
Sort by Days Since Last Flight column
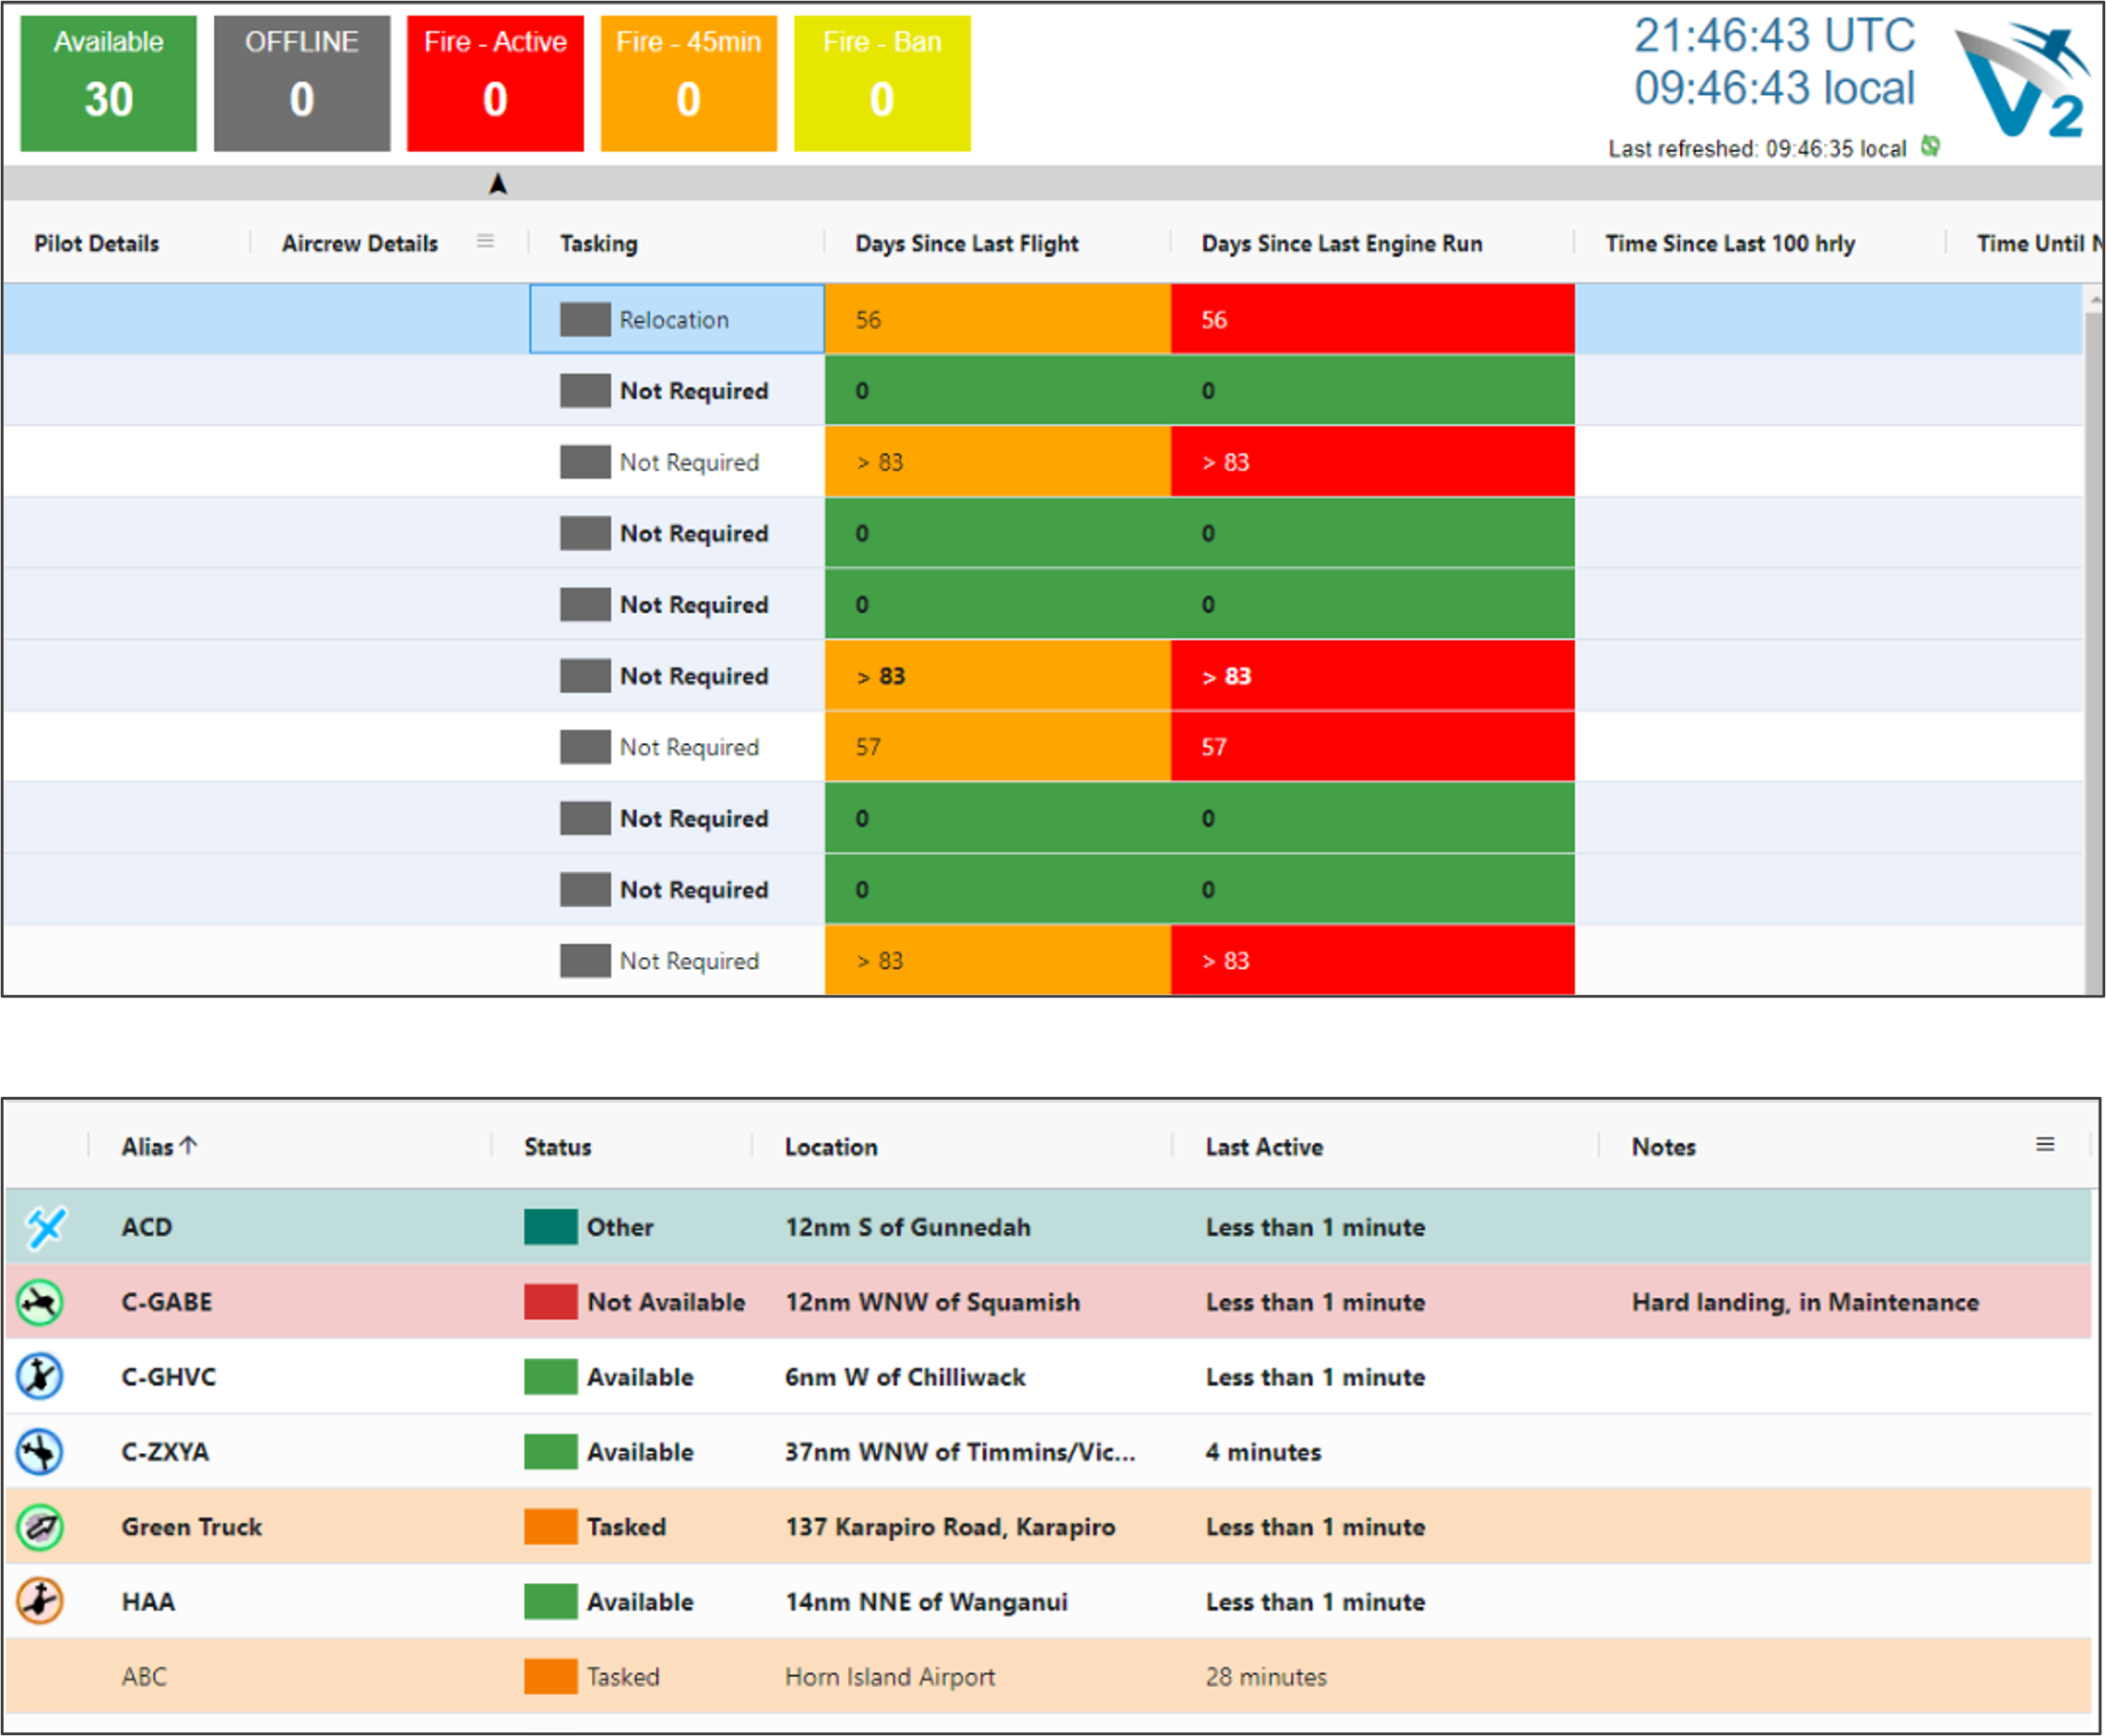[966, 243]
